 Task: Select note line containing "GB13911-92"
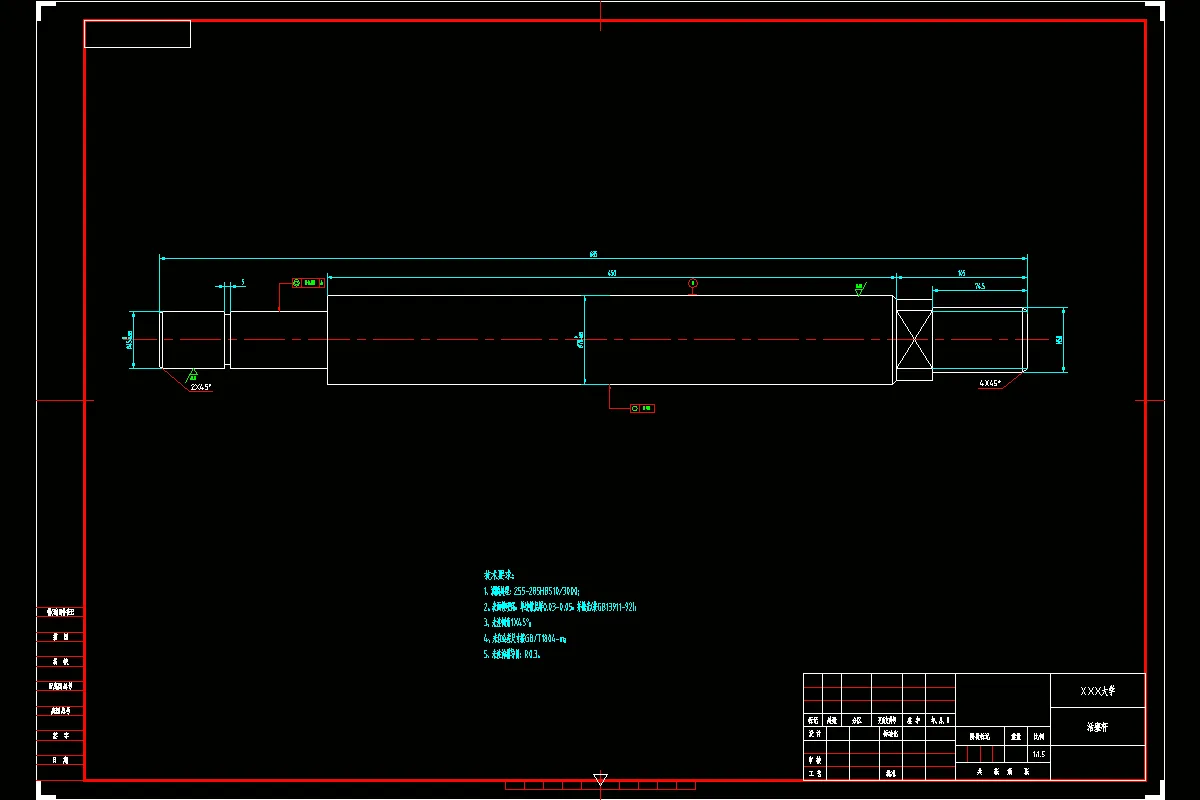pyautogui.click(x=560, y=607)
